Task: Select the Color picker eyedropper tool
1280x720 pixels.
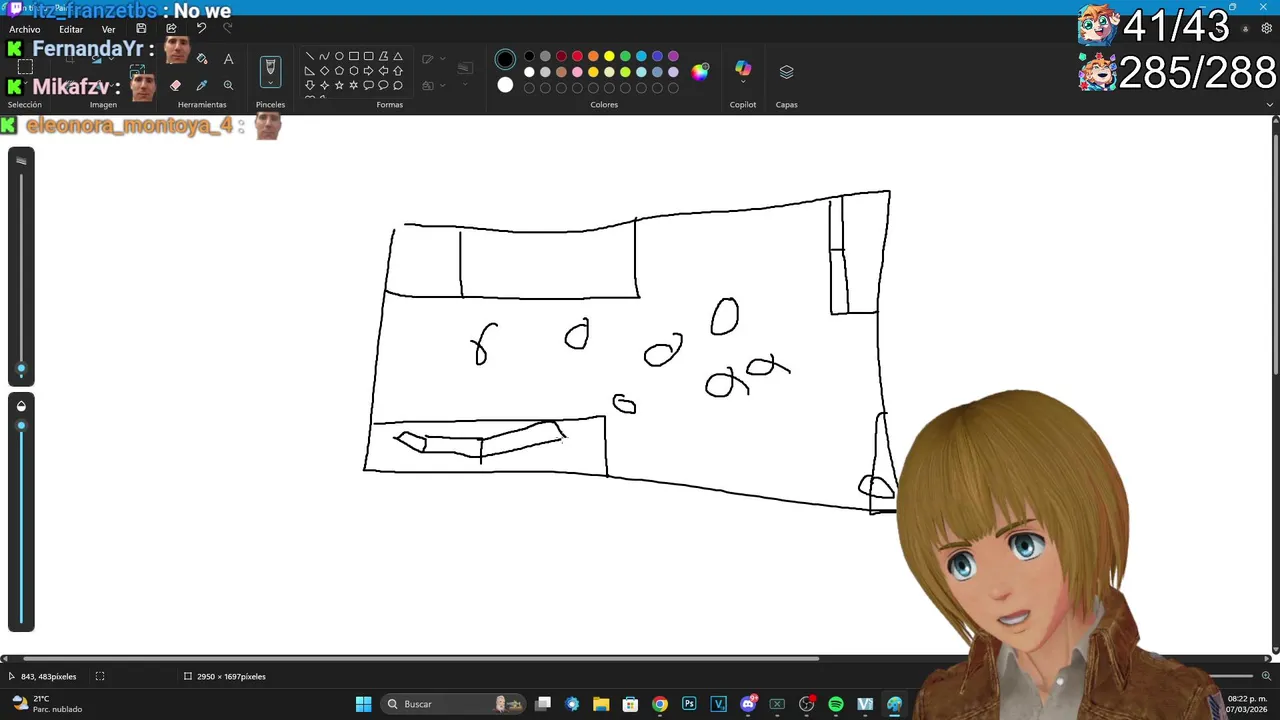Action: [x=202, y=86]
